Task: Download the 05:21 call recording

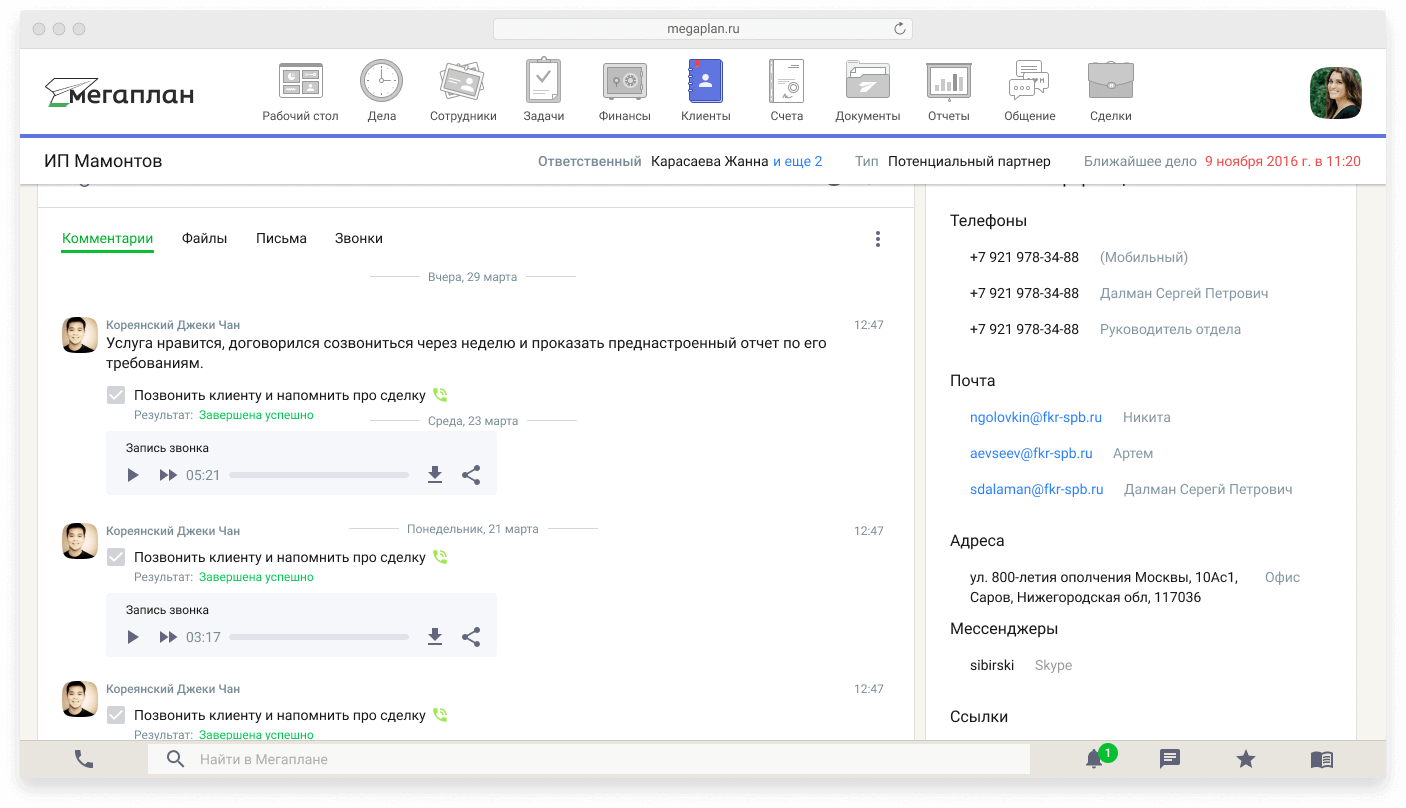Action: (x=435, y=475)
